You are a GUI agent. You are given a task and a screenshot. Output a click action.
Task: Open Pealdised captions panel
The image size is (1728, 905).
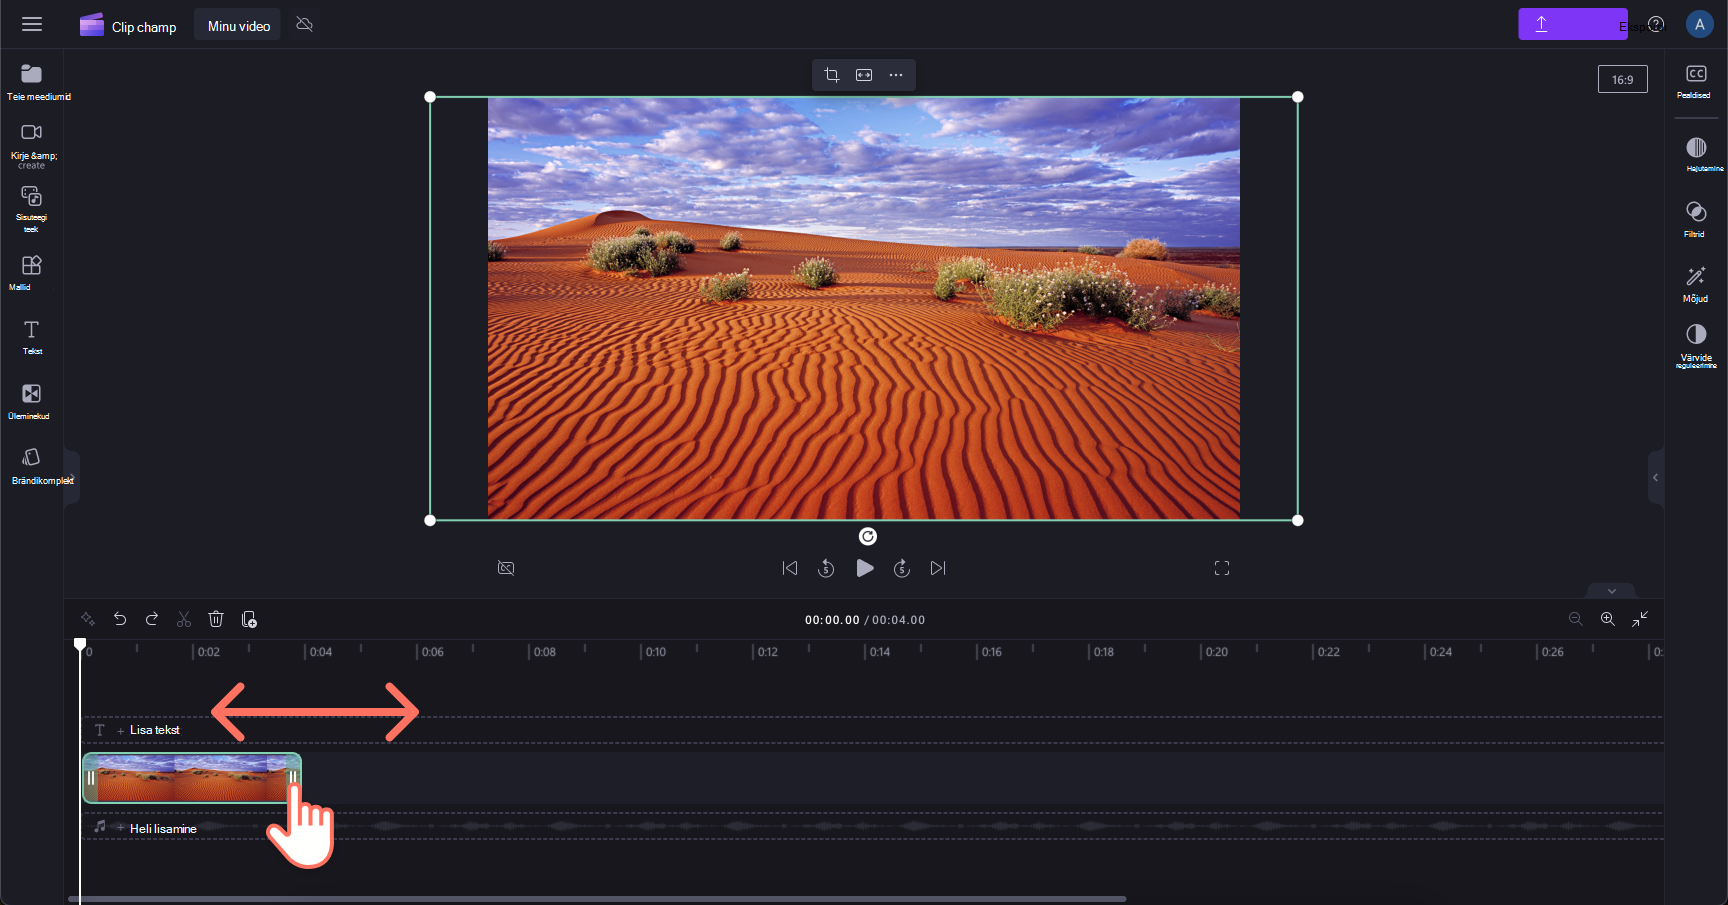(x=1696, y=81)
